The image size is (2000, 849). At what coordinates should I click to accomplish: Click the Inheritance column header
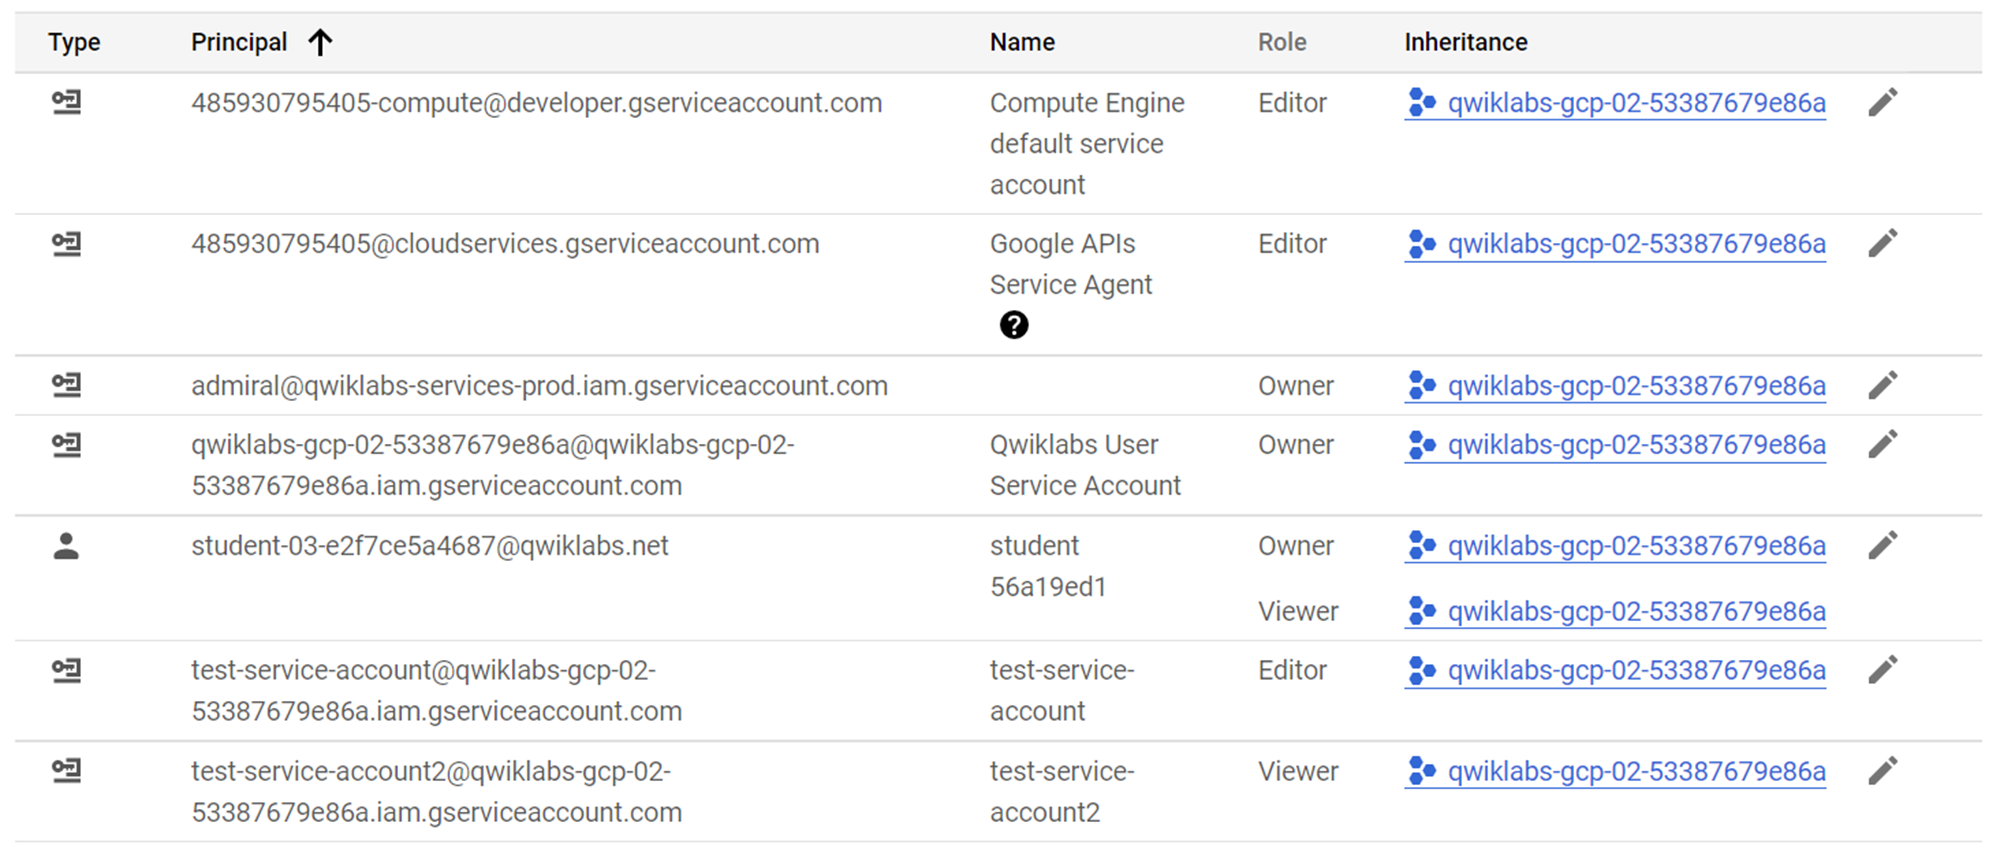[x=1465, y=42]
